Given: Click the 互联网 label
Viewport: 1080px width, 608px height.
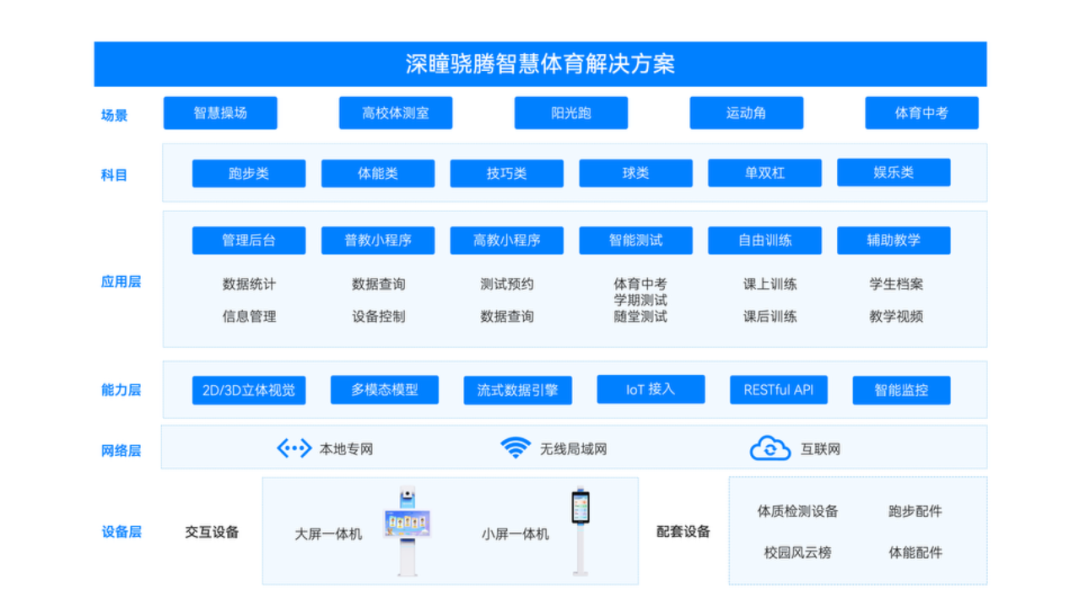Looking at the screenshot, I should (x=820, y=449).
